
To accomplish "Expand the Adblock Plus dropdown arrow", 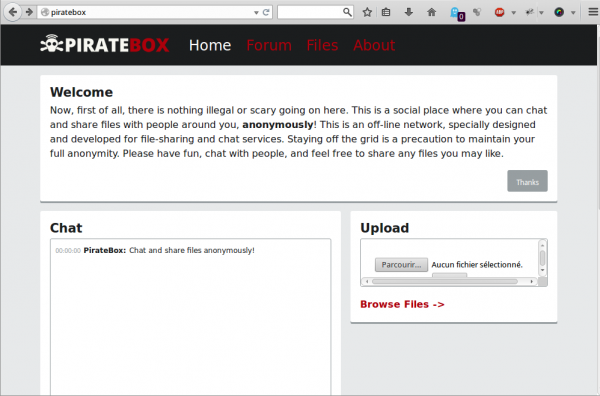I will click(x=514, y=13).
